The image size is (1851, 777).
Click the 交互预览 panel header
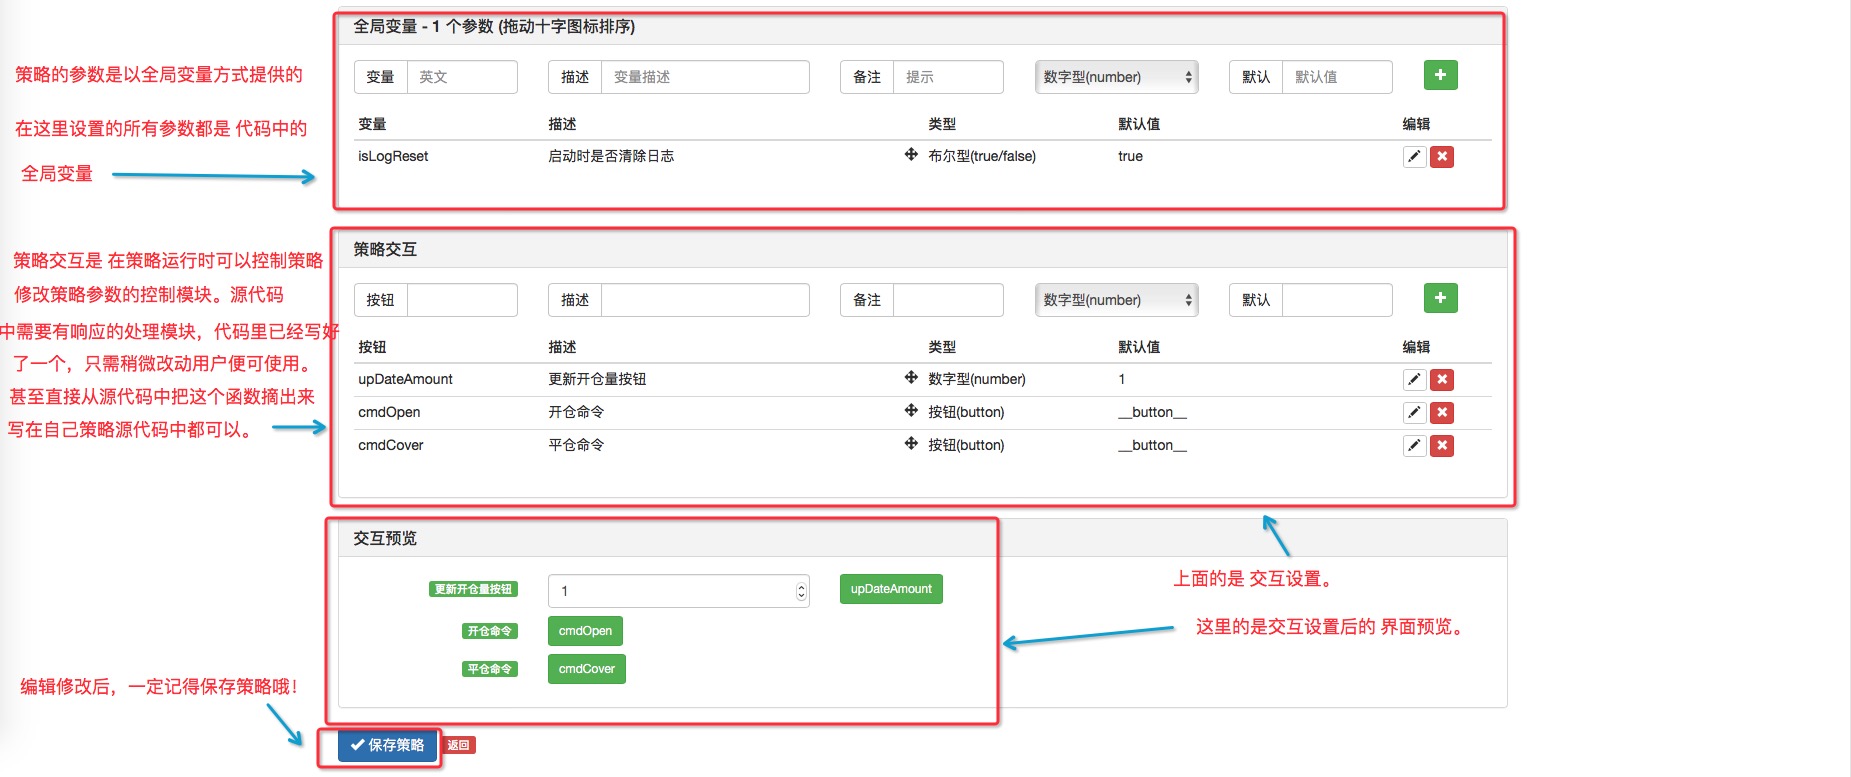tap(923, 538)
